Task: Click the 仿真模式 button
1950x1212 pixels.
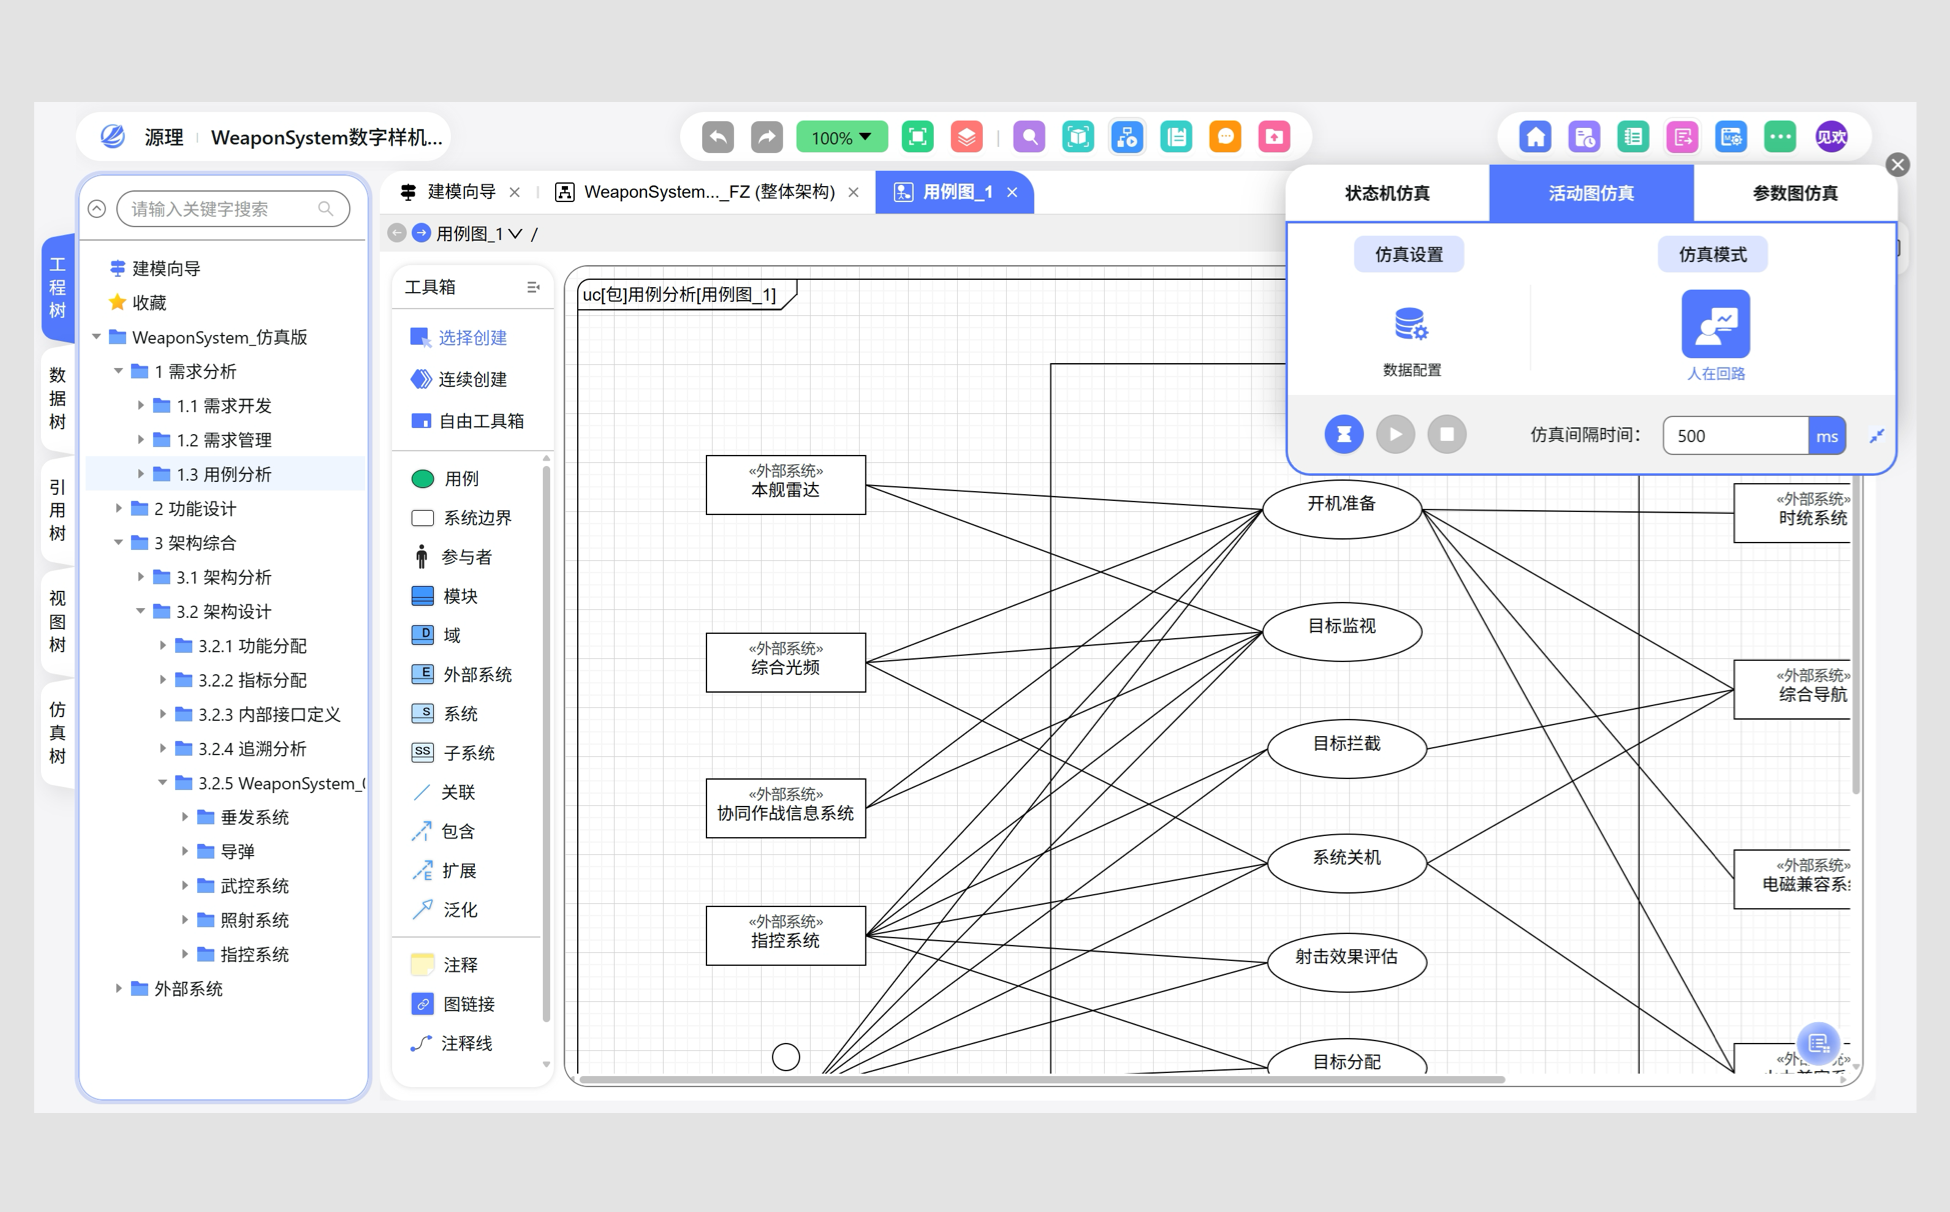Action: [1712, 254]
